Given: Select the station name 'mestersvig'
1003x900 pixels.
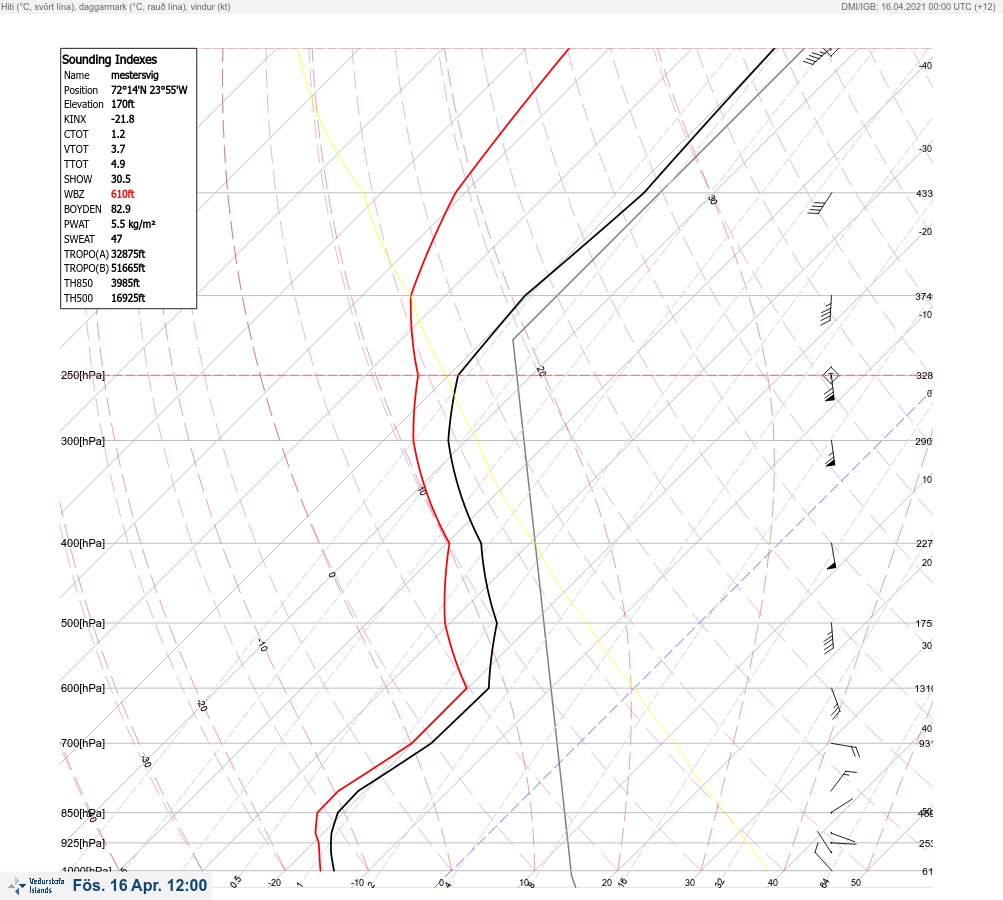Looking at the screenshot, I should coord(134,75).
